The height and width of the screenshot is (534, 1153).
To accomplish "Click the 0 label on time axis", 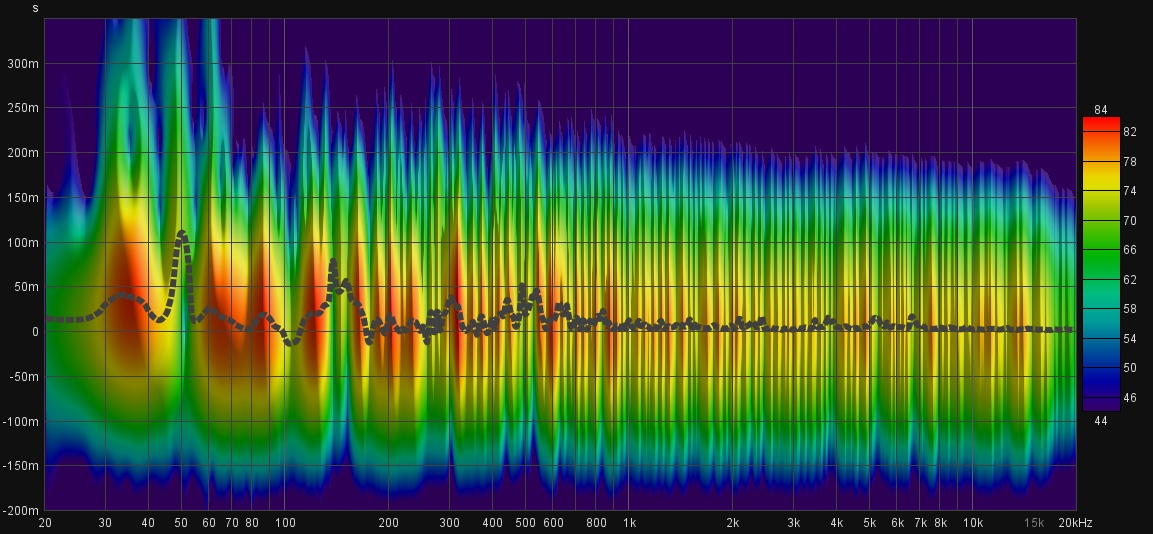I will pos(34,332).
